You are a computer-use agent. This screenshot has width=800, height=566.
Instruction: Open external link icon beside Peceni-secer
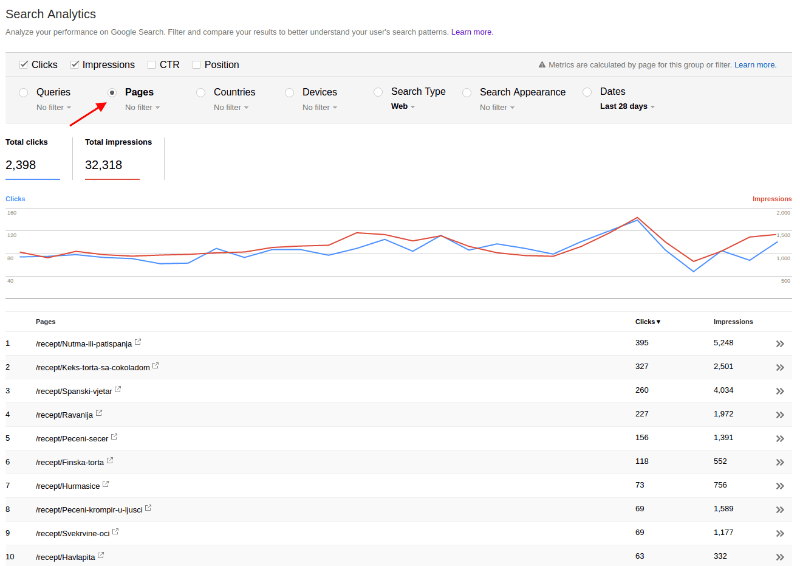coord(114,437)
